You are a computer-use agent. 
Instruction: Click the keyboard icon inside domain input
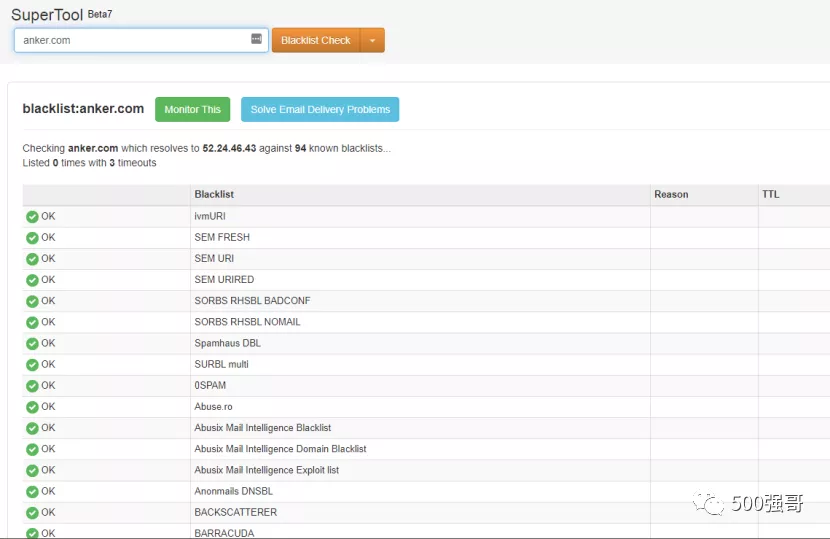click(x=256, y=40)
